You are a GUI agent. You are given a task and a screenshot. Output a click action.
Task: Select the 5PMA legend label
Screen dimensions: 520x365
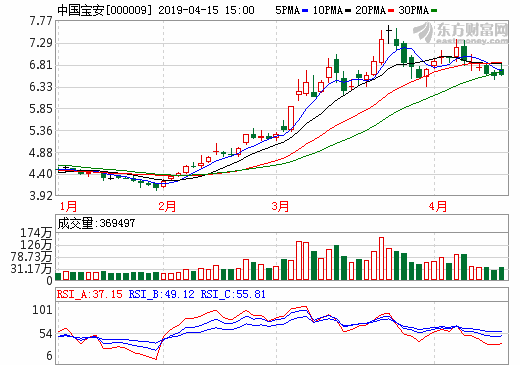(x=288, y=10)
